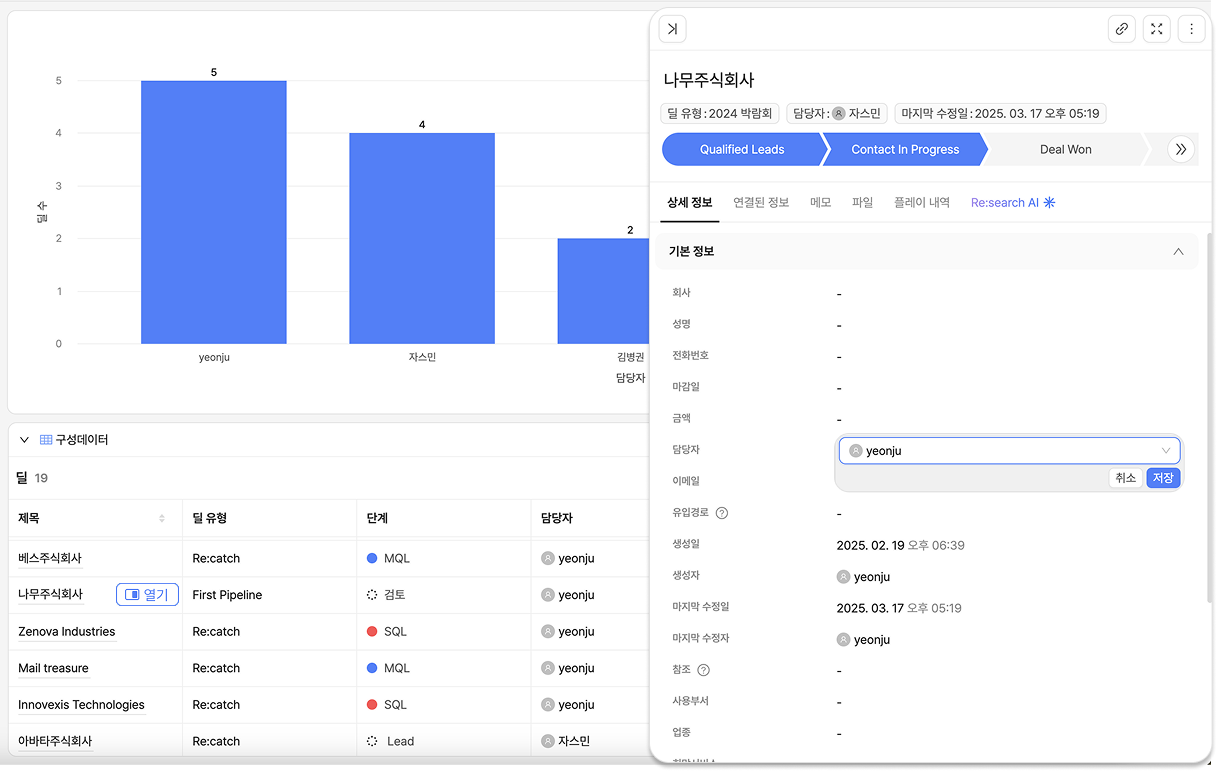Click the 취소 cancel button

coord(1126,478)
